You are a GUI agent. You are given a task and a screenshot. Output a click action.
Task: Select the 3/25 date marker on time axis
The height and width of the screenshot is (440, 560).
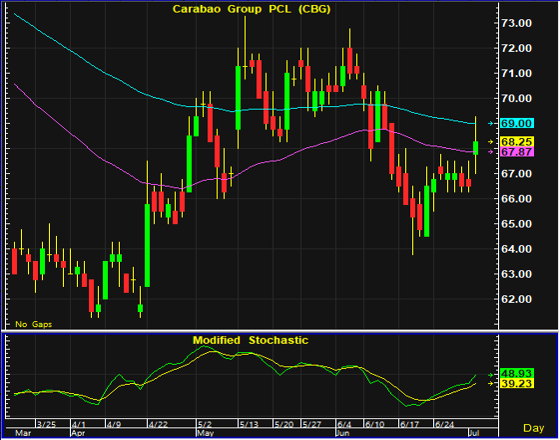coord(46,425)
